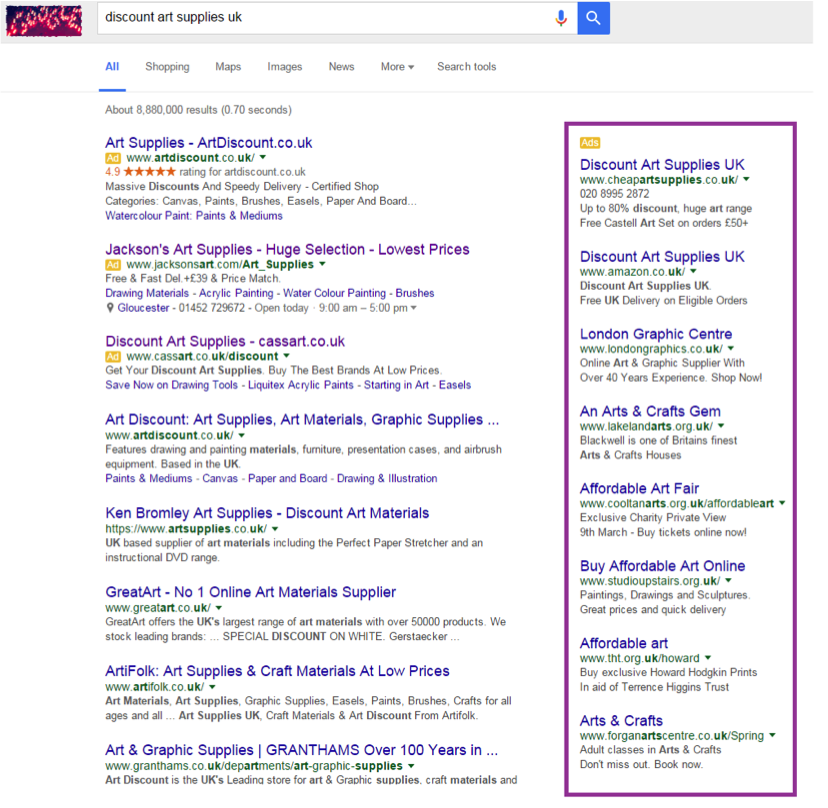This screenshot has height=808, width=828.
Task: Click the five-star rating for artdiscount.co.uk
Action: point(152,174)
